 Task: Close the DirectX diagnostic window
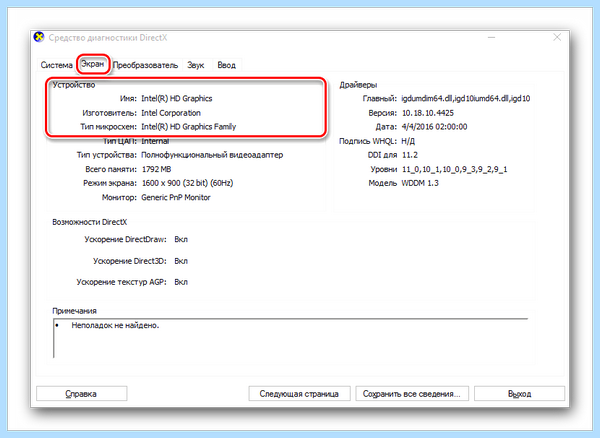pyautogui.click(x=557, y=37)
